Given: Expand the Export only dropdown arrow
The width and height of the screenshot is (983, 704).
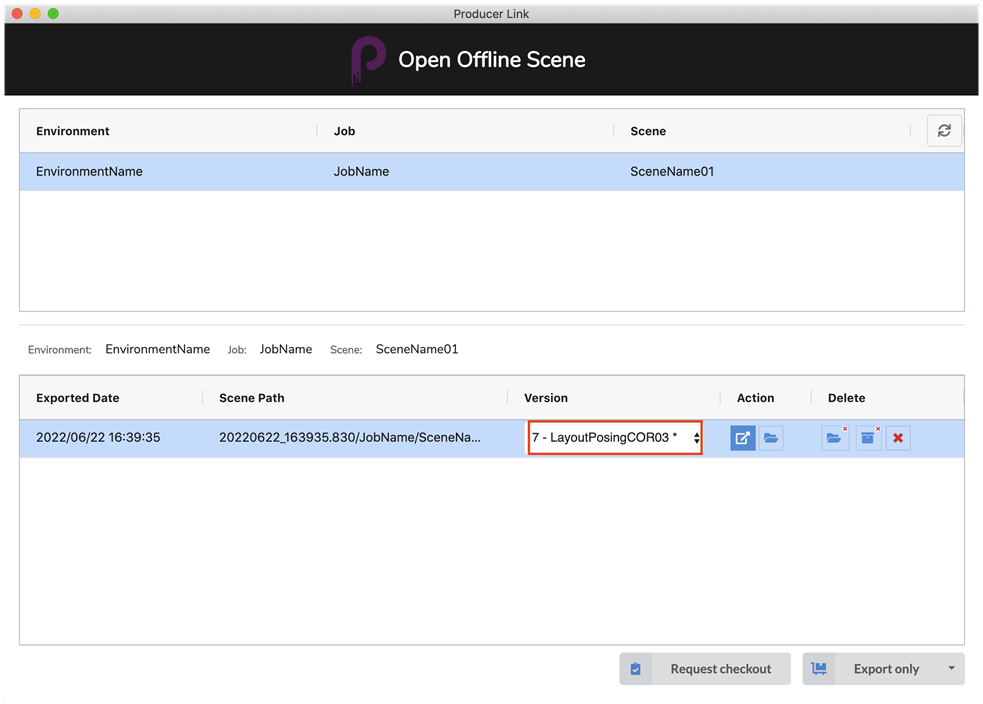Looking at the screenshot, I should (x=951, y=669).
